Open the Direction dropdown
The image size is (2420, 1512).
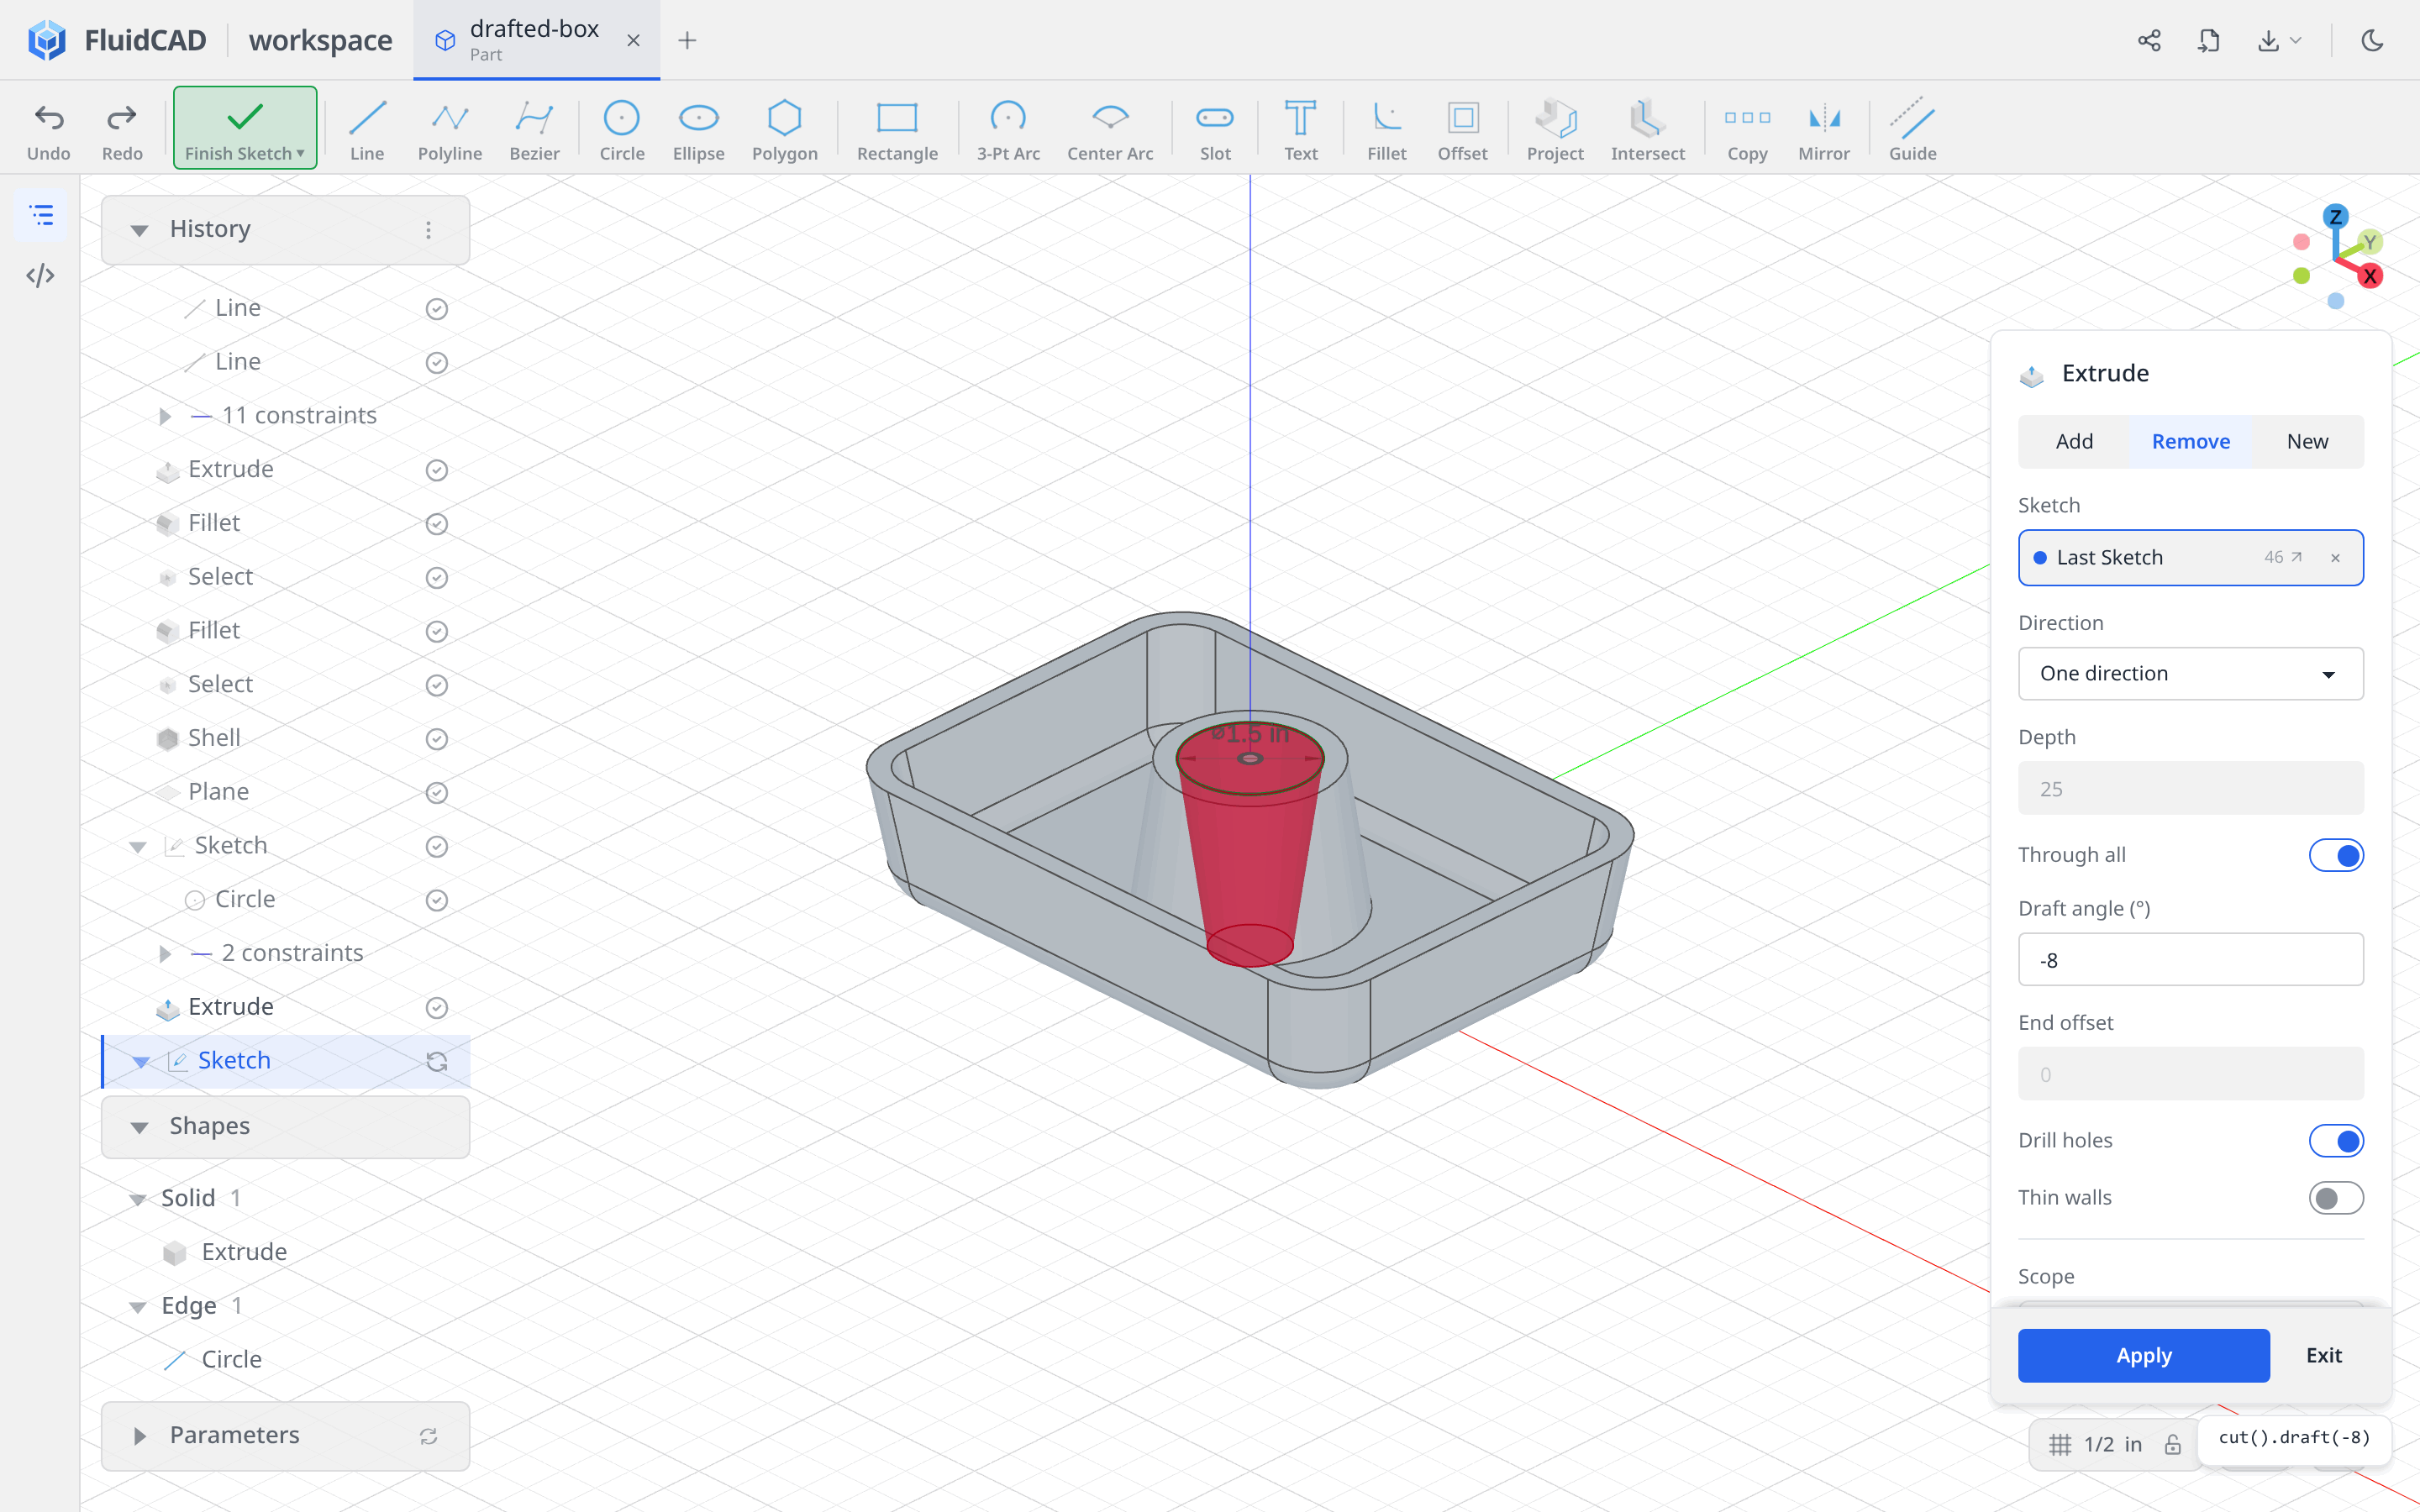tap(2190, 673)
